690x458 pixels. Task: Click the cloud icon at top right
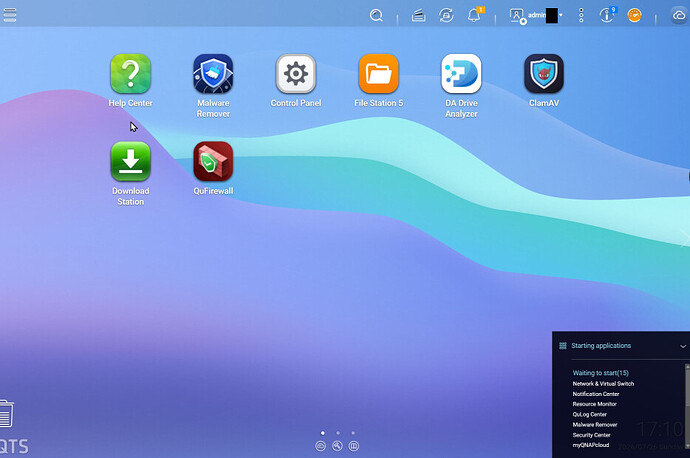coord(678,15)
